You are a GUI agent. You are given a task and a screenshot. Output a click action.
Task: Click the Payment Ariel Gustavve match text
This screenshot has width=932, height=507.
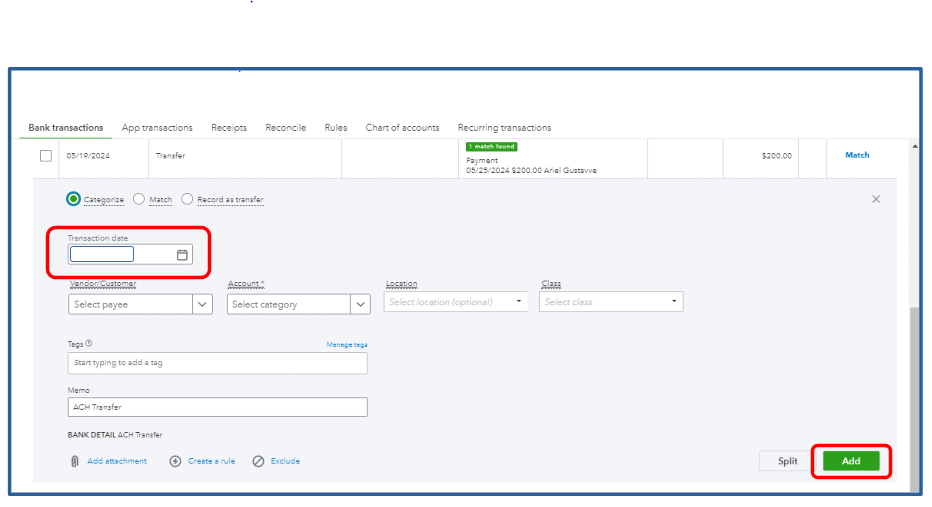(x=531, y=165)
